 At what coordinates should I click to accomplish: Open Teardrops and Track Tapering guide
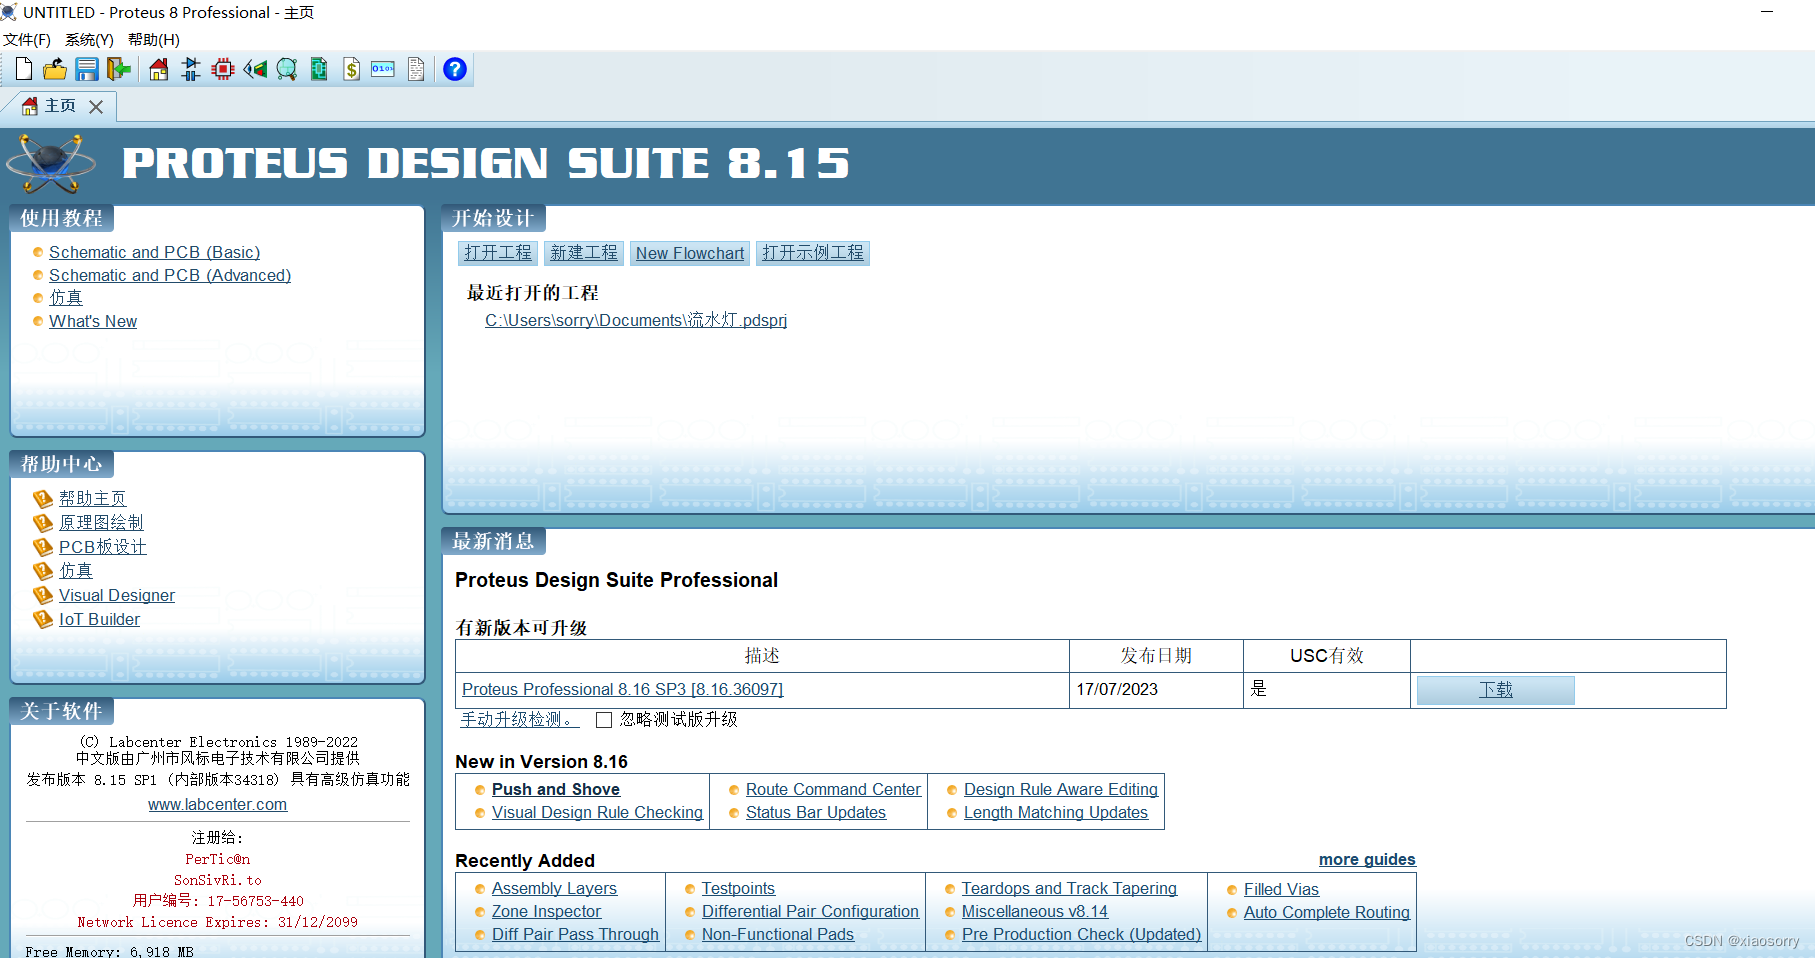1069,888
